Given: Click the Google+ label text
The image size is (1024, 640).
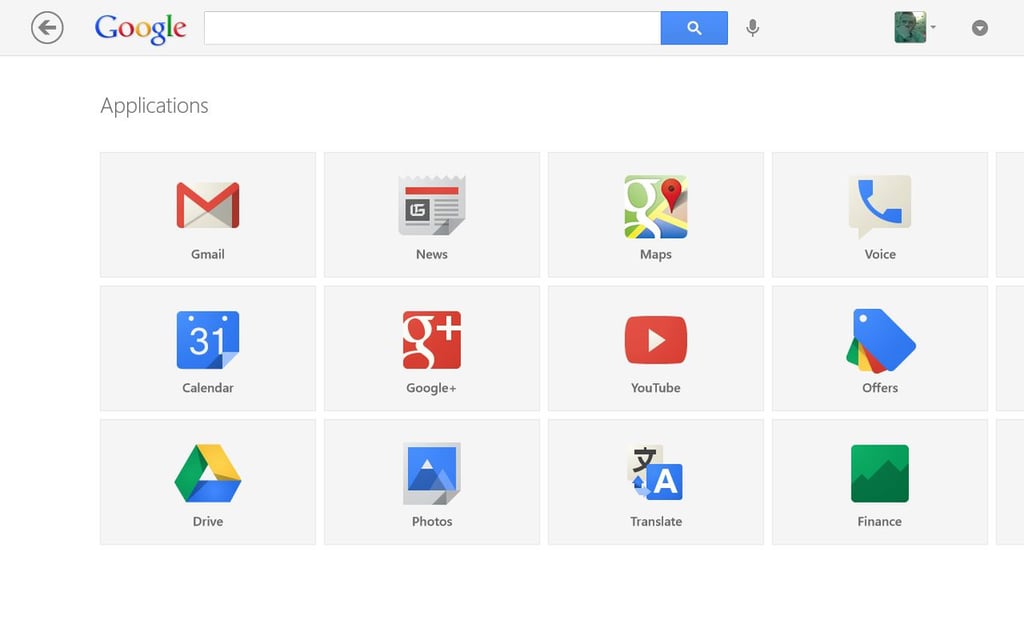Looking at the screenshot, I should 431,388.
